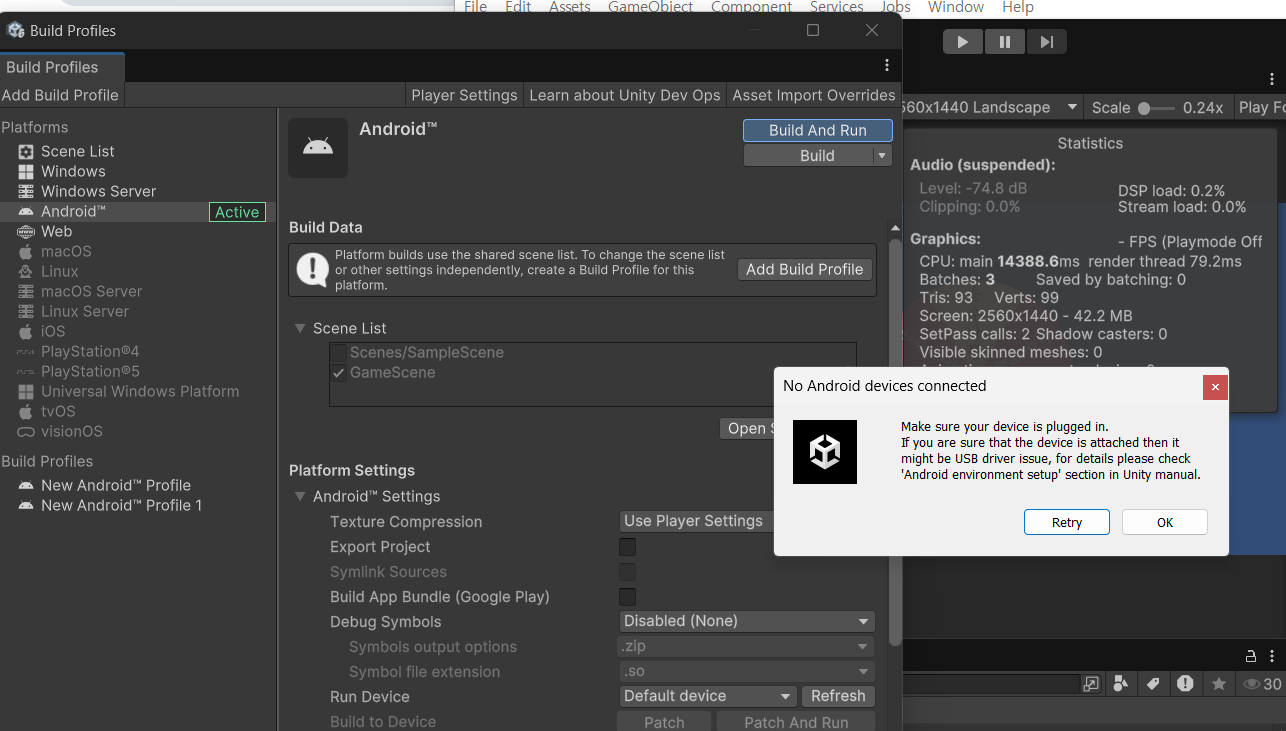Toggle hidden packages eye icon showing 30

point(1261,684)
